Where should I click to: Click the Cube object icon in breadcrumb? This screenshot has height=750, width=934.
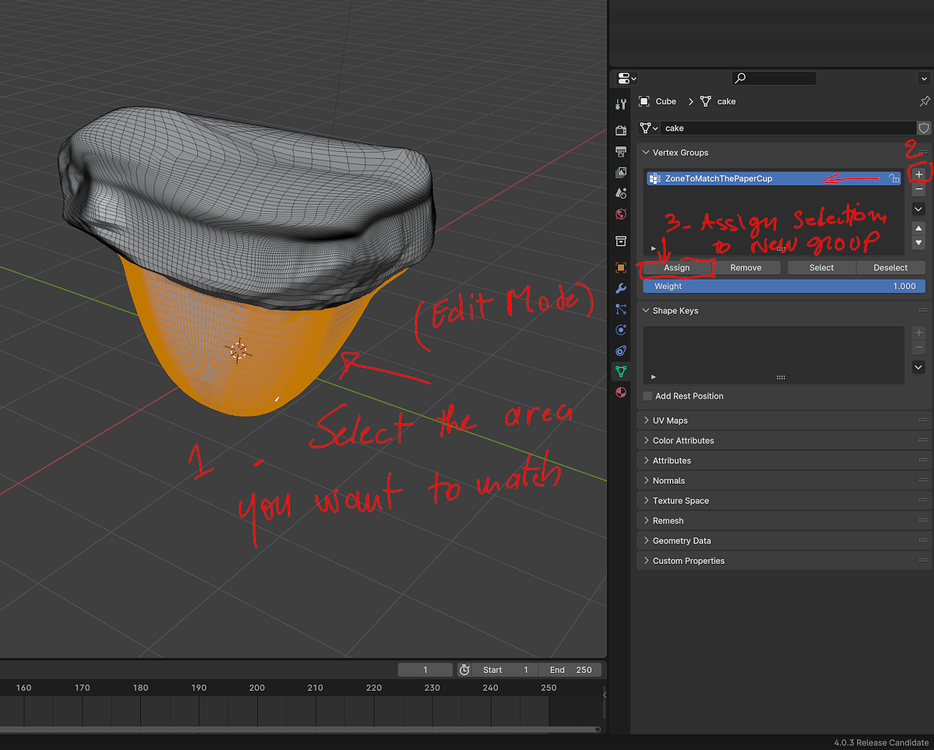pyautogui.click(x=644, y=101)
